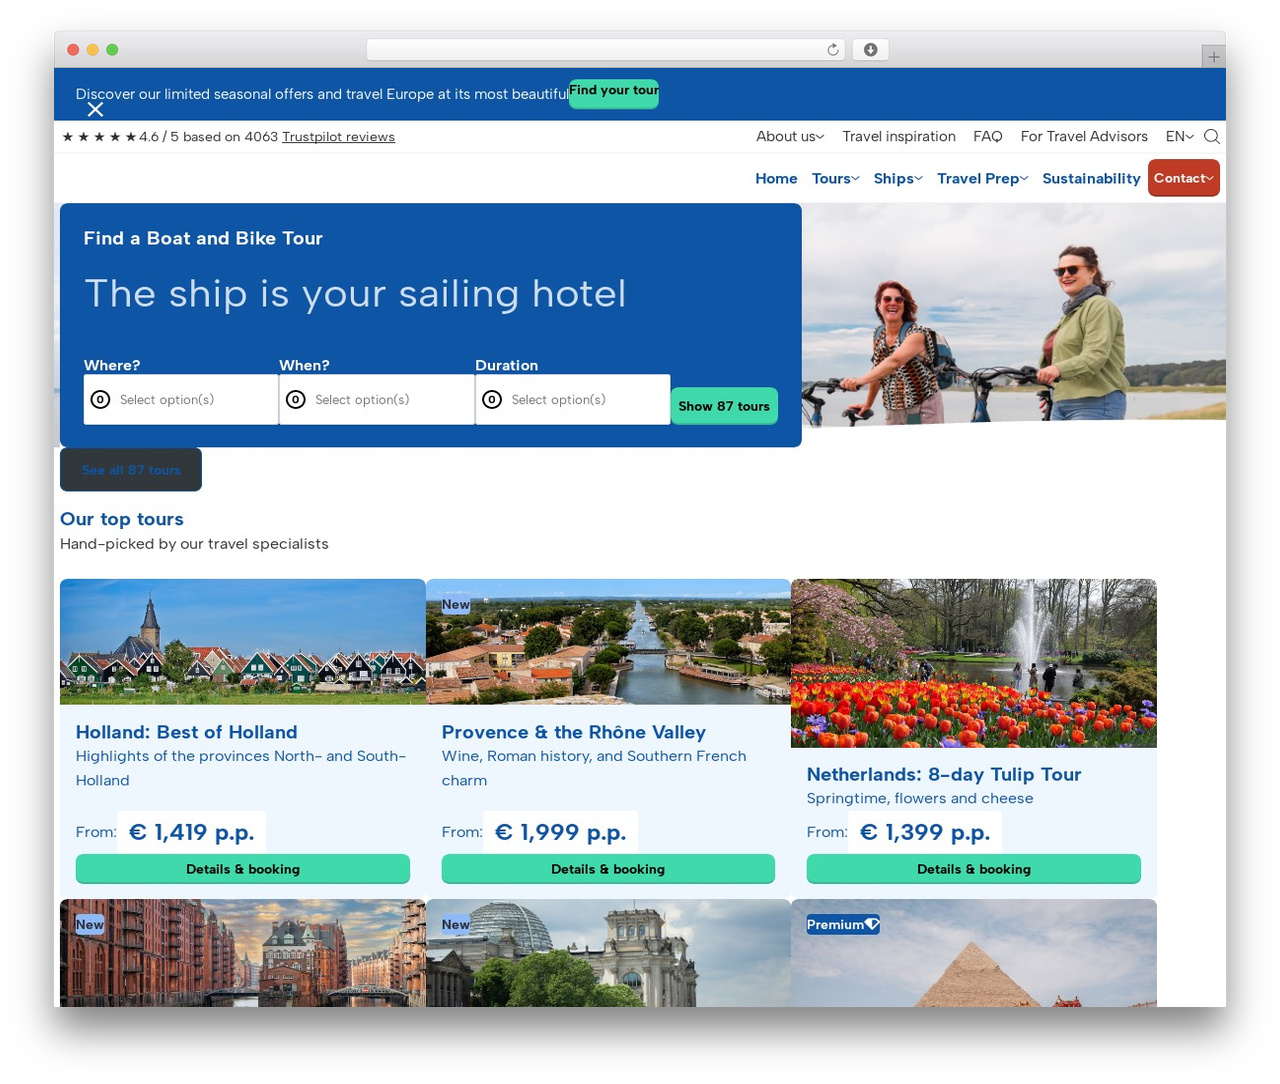
Task: View the tulip garden tour photo
Action: [x=974, y=663]
